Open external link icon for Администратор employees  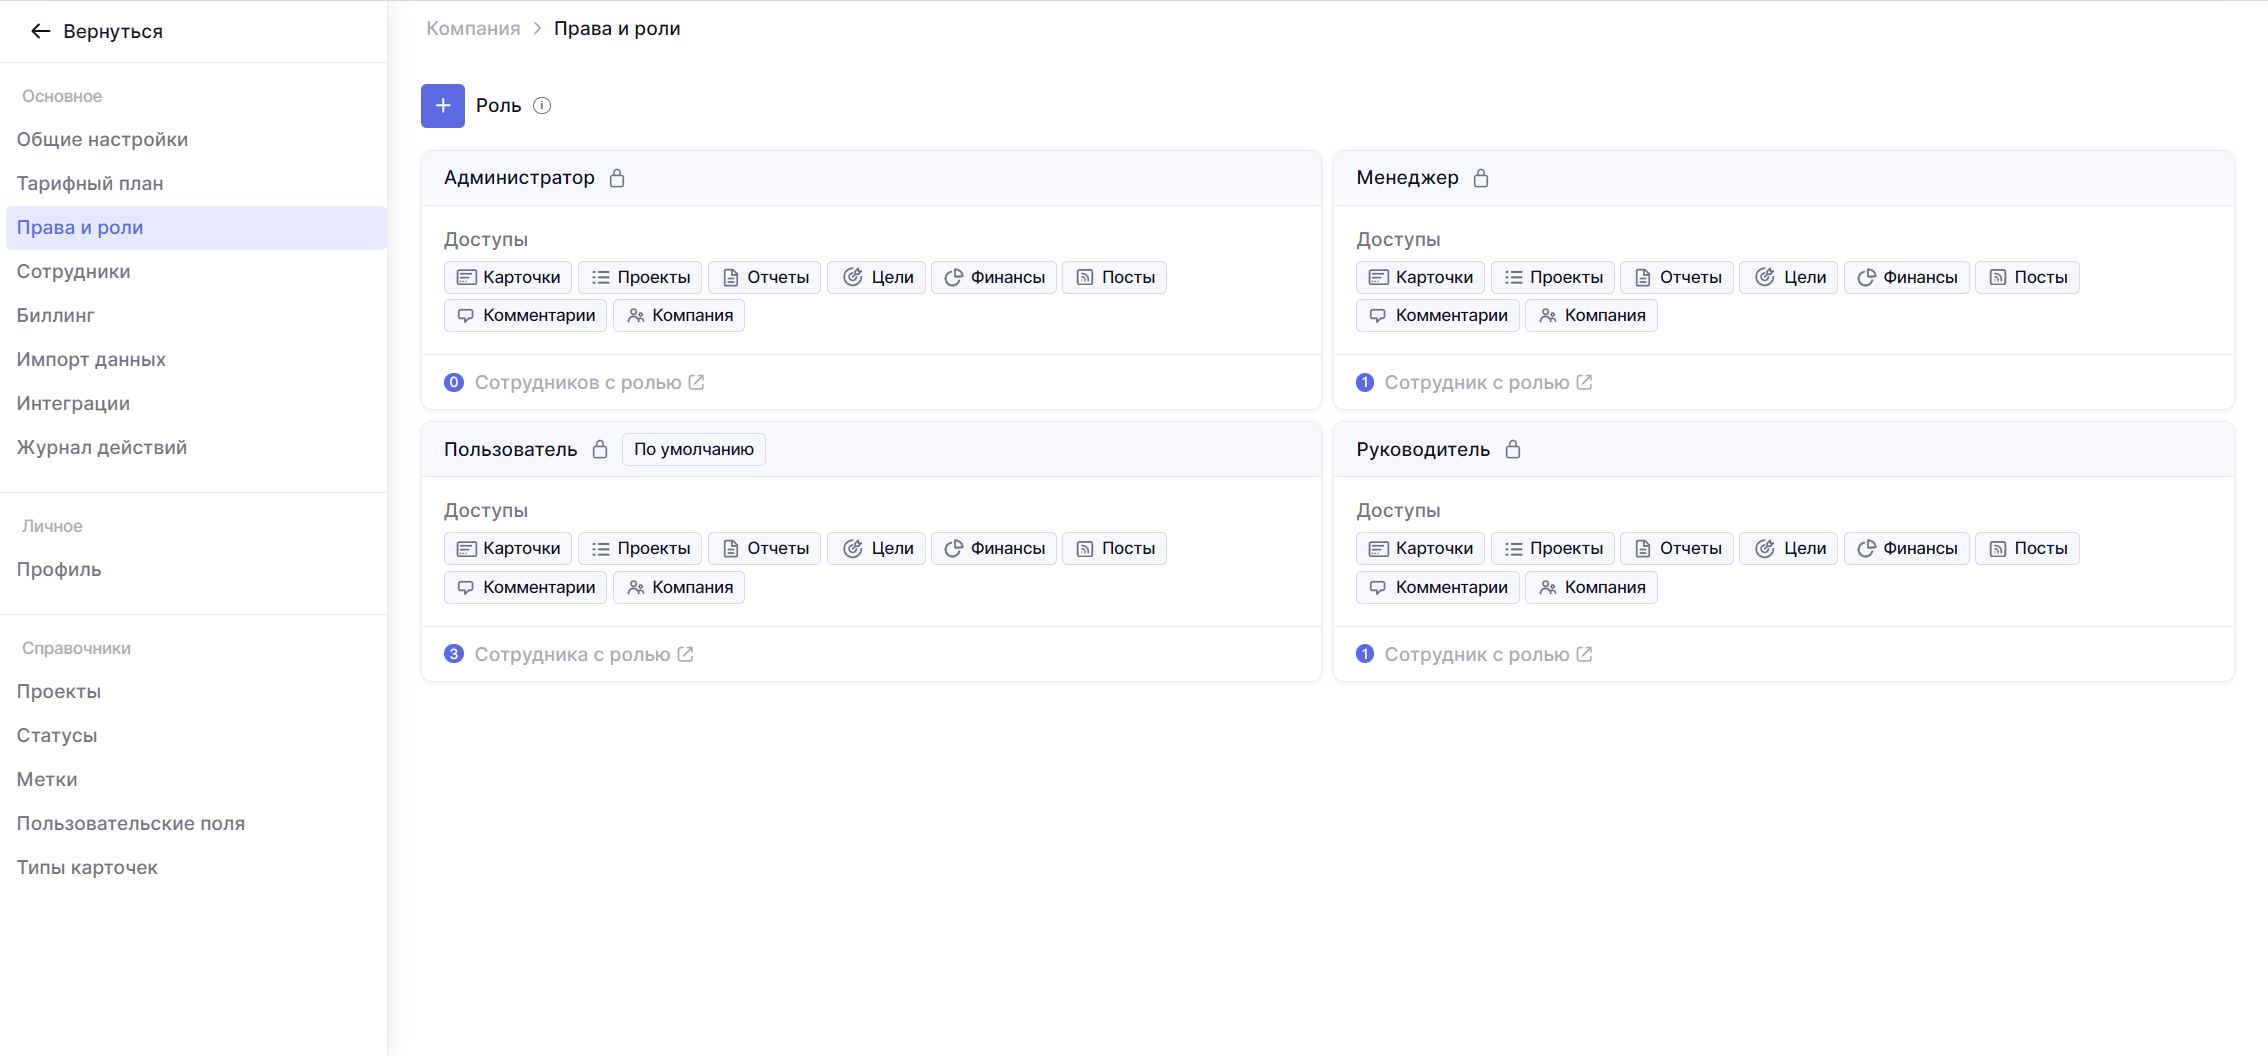(697, 382)
